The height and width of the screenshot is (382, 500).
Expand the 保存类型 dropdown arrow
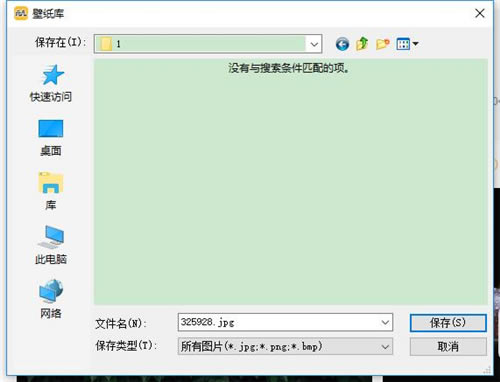click(385, 347)
